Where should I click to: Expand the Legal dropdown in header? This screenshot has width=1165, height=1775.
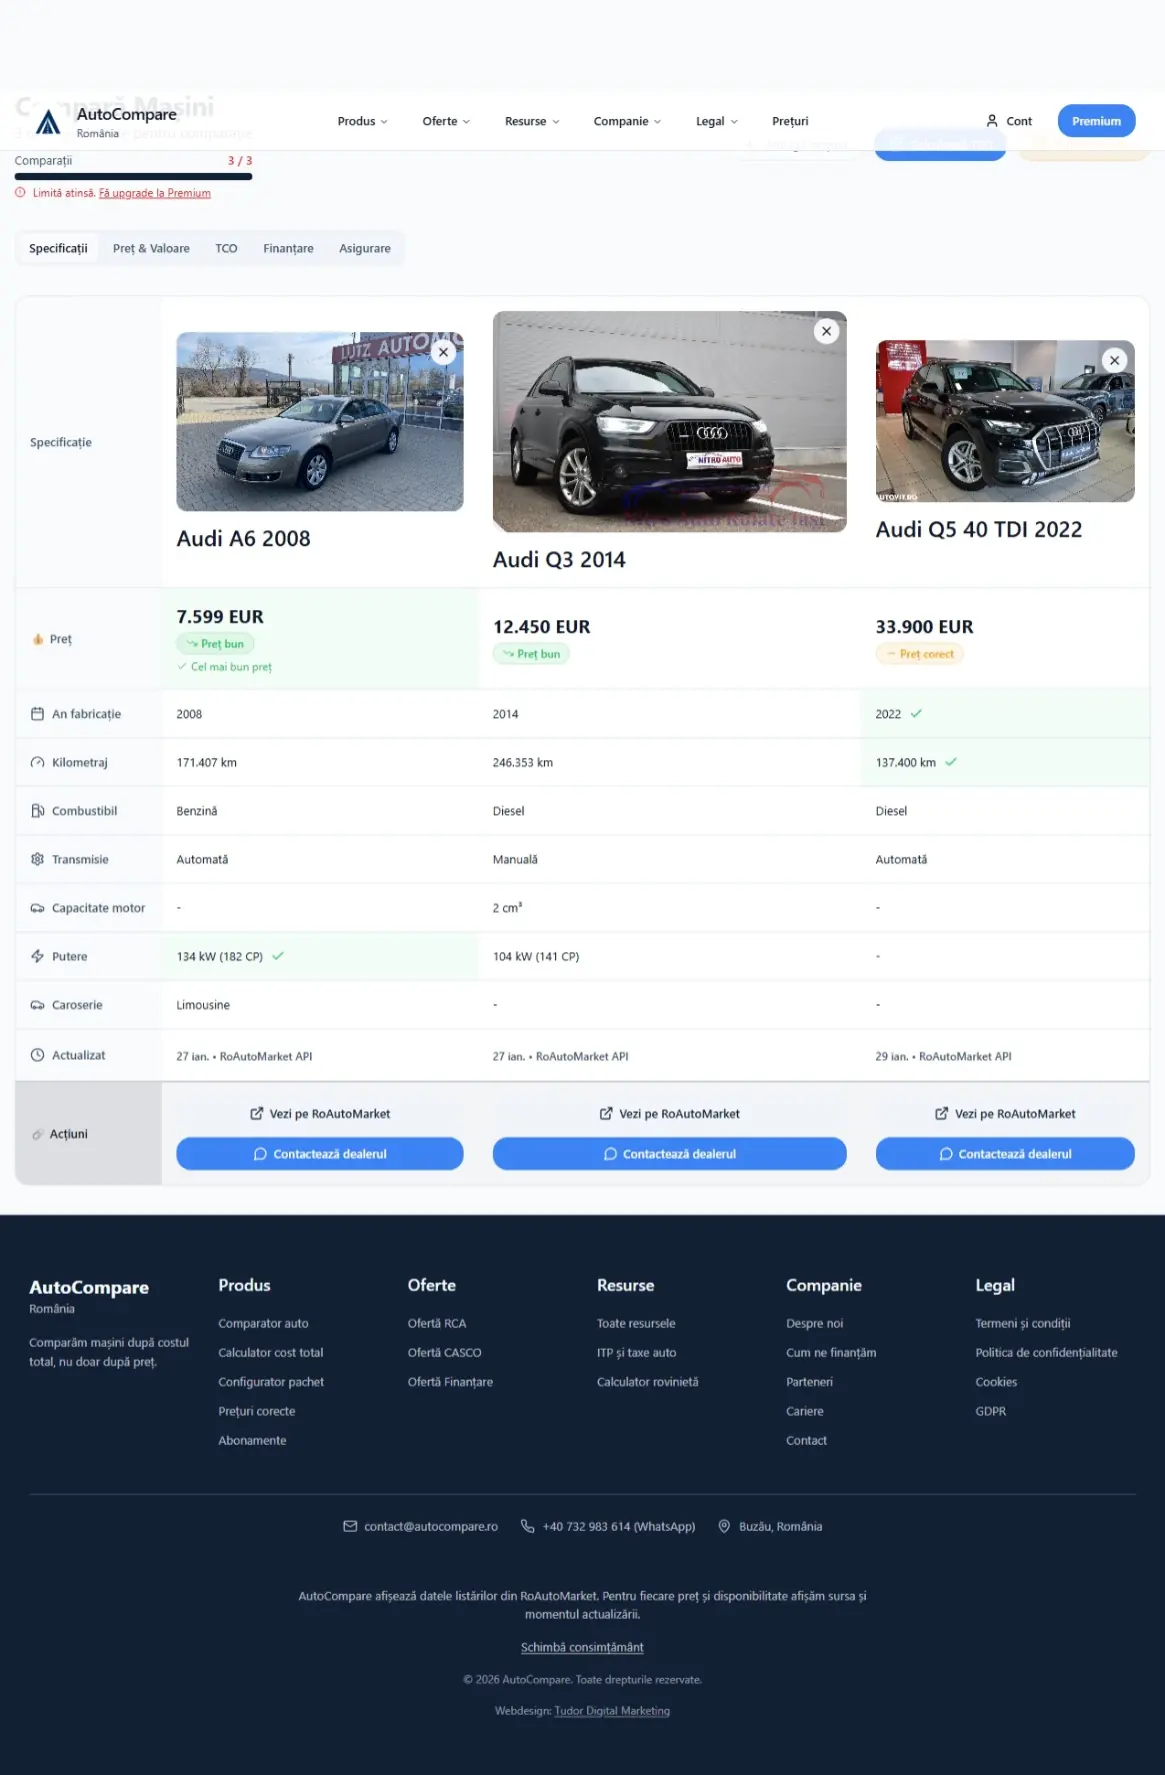(717, 121)
